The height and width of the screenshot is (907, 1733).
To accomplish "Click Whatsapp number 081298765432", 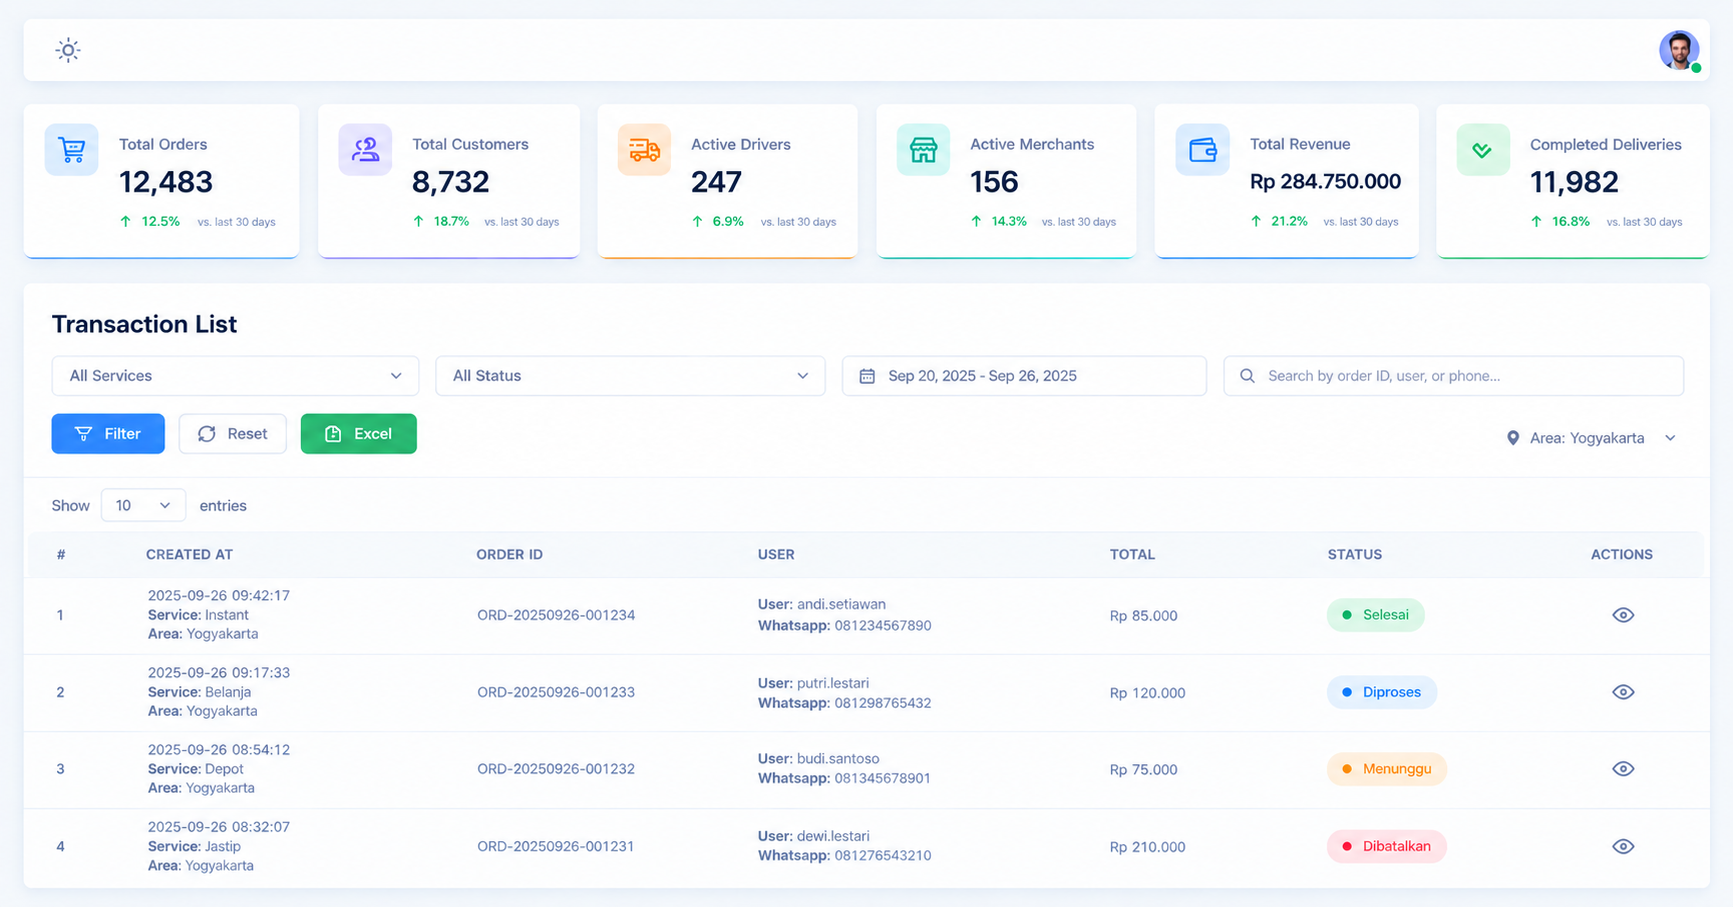I will tap(883, 703).
